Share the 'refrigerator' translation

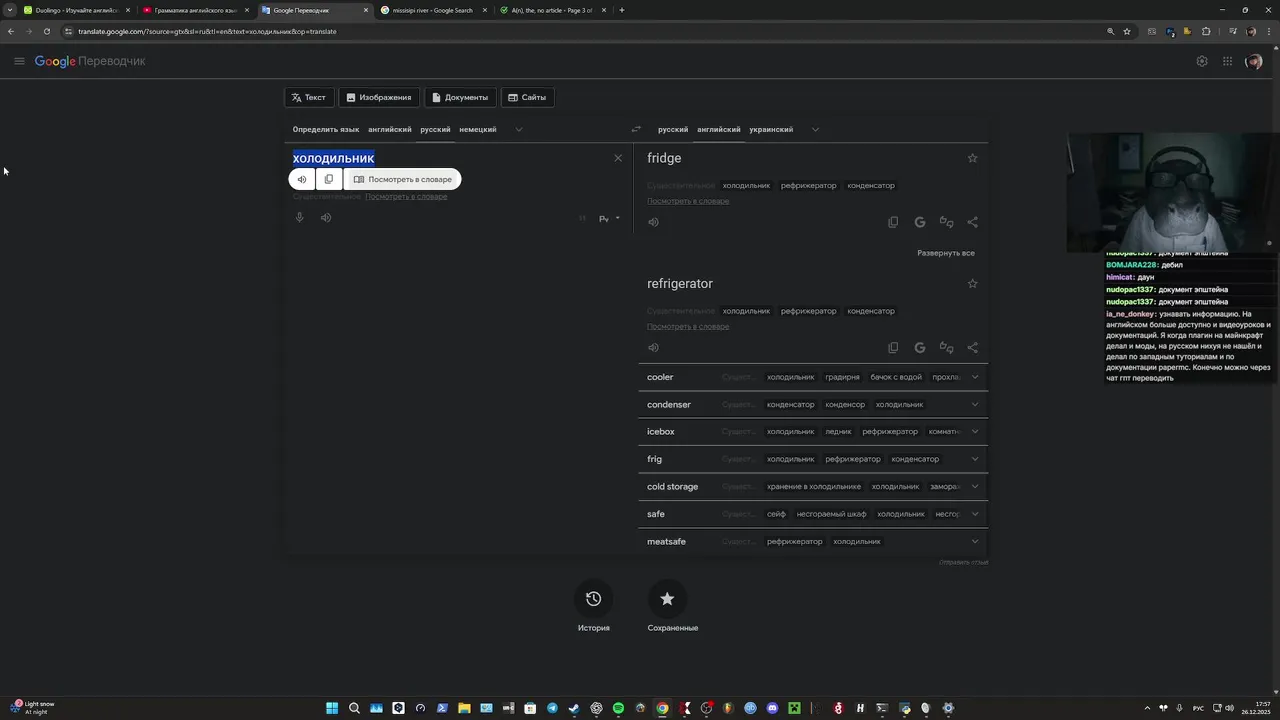[972, 347]
